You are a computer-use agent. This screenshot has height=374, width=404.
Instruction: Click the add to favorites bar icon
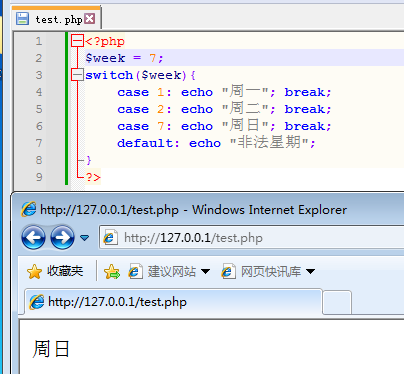tap(112, 272)
